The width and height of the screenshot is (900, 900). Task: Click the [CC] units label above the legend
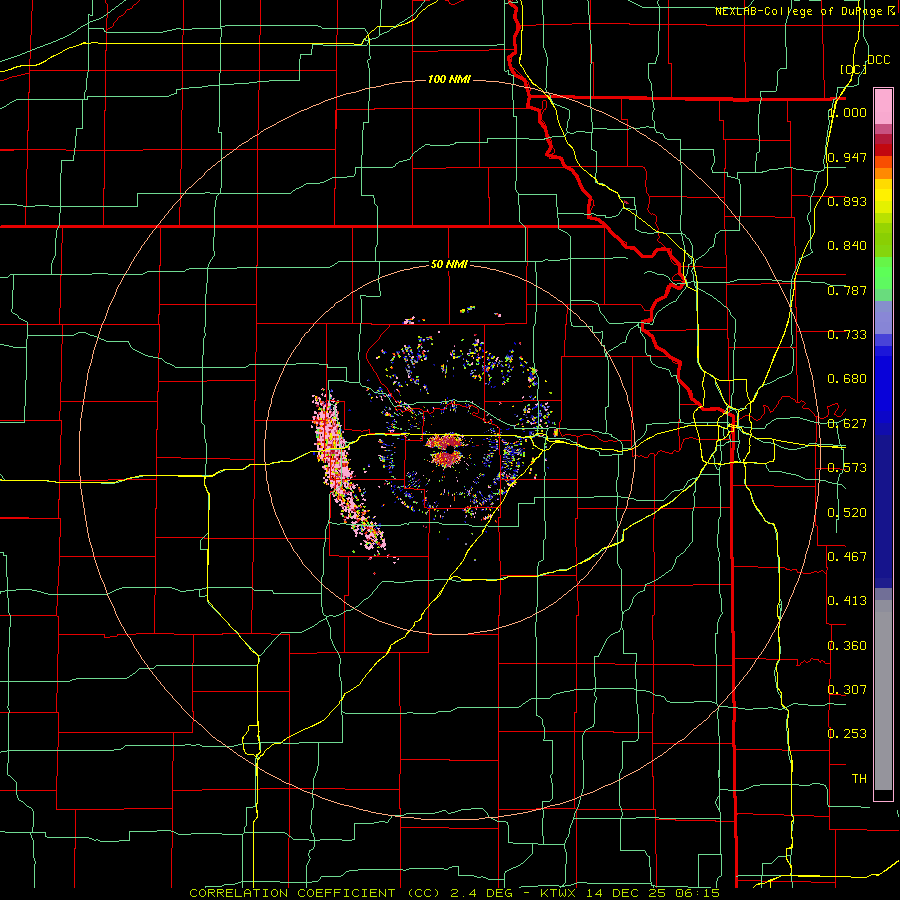tap(853, 69)
